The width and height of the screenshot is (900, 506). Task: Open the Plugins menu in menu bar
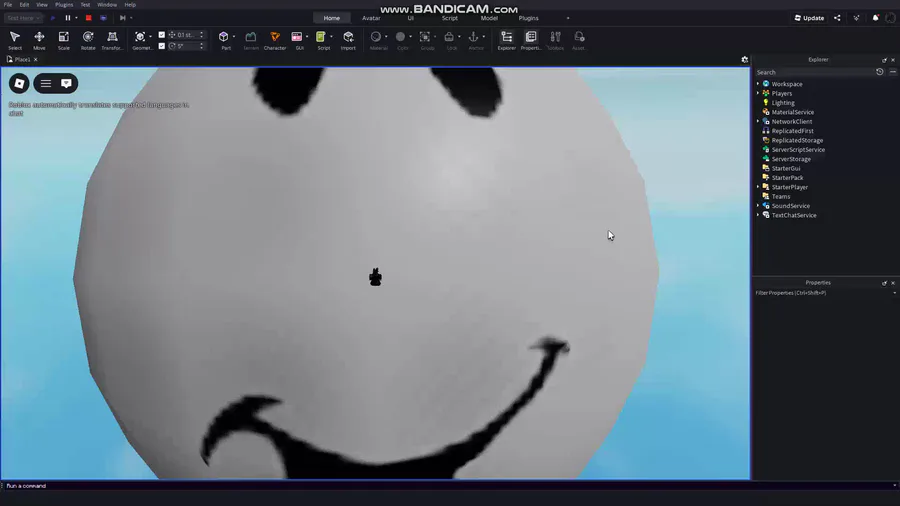(x=64, y=5)
